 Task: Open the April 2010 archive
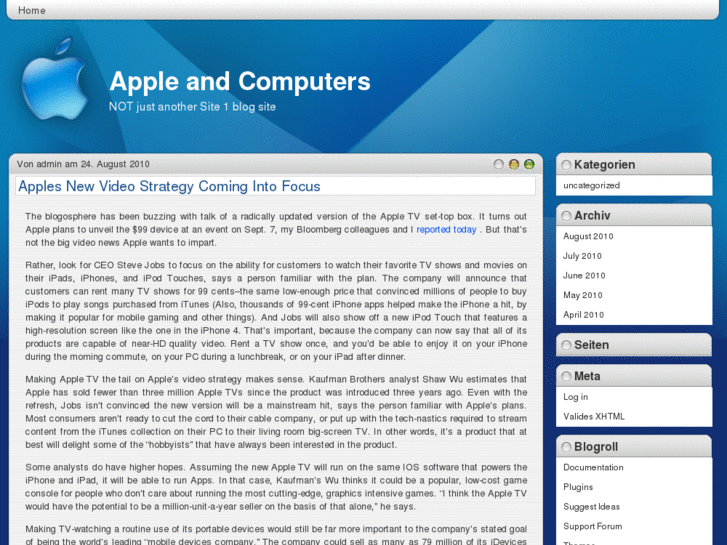583,314
